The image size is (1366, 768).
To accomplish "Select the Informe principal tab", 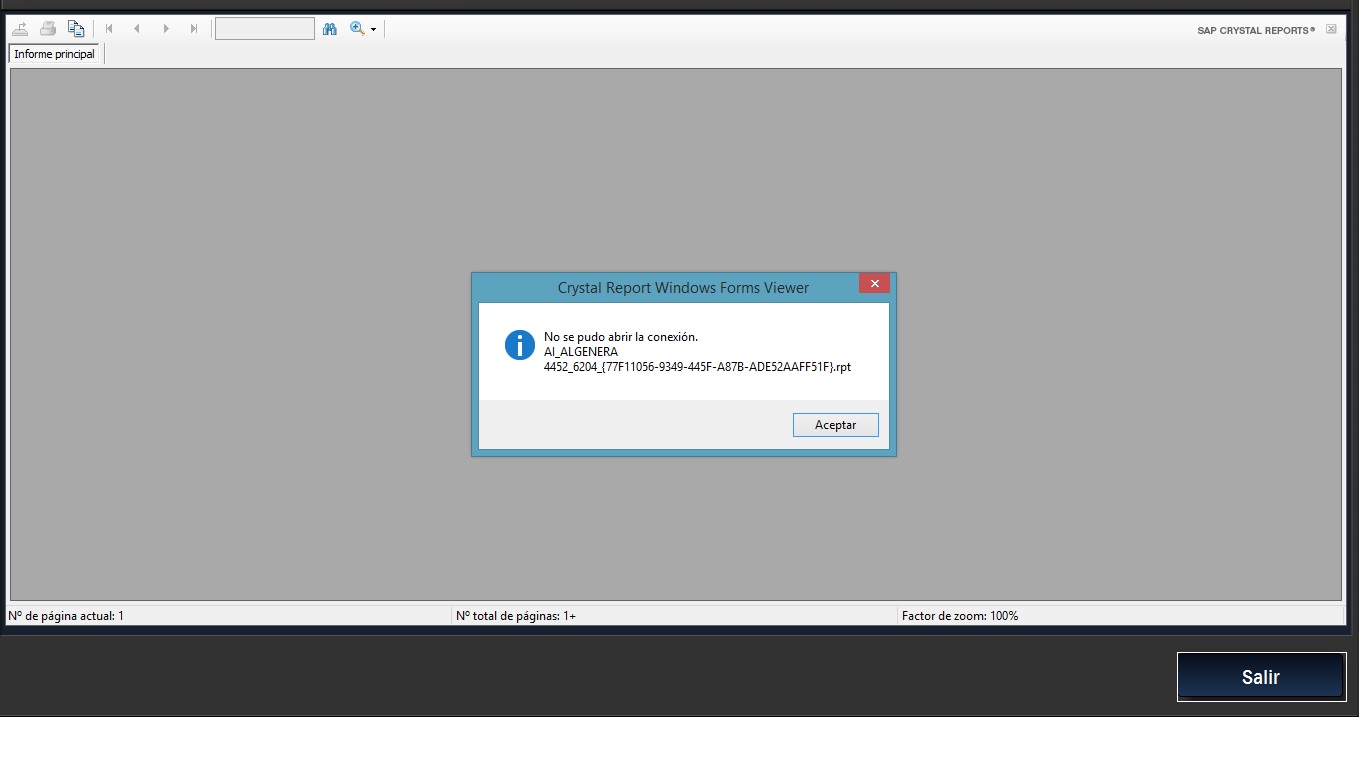I will (55, 54).
